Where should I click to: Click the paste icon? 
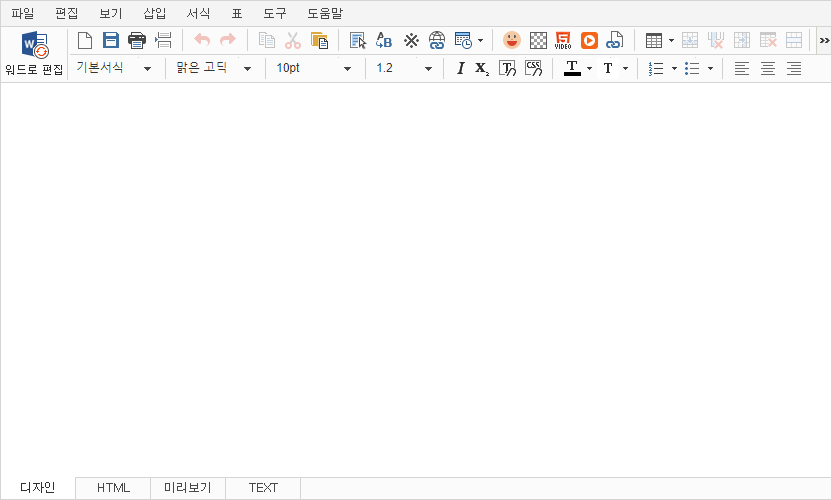pos(319,40)
